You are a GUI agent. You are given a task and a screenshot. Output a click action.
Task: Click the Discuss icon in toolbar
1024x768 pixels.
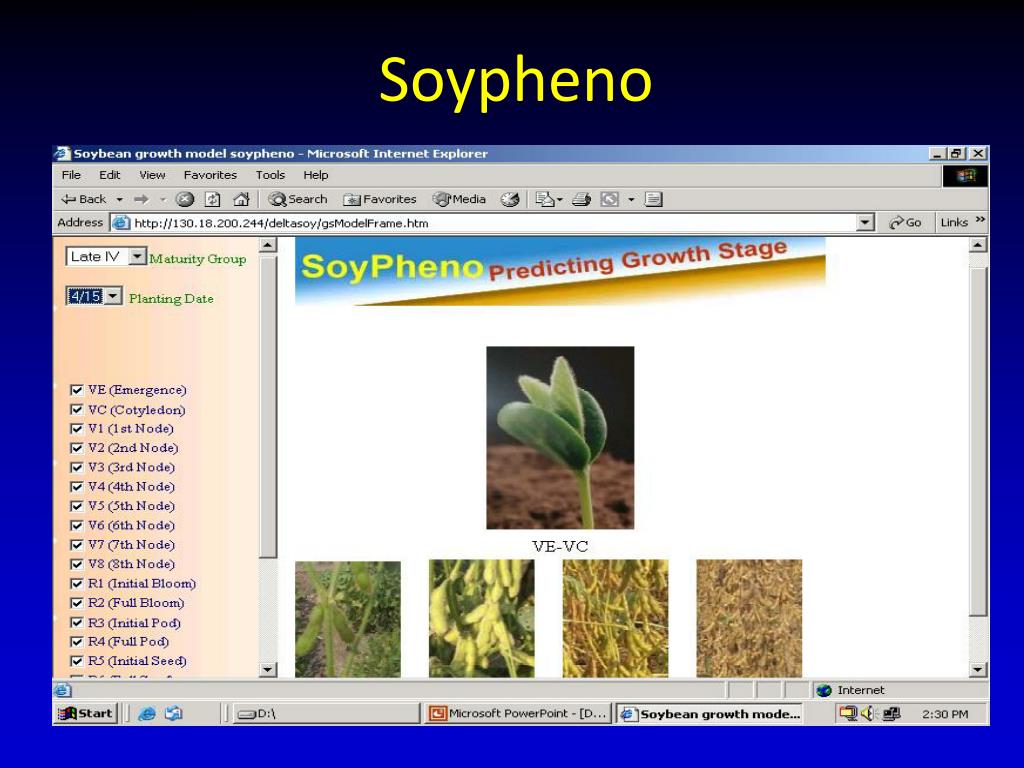[x=654, y=199]
